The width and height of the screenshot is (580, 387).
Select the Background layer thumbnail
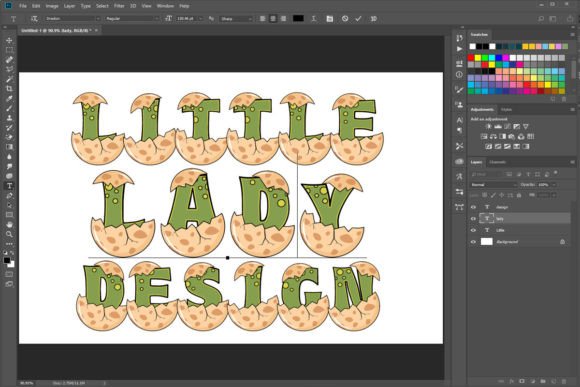pos(486,242)
